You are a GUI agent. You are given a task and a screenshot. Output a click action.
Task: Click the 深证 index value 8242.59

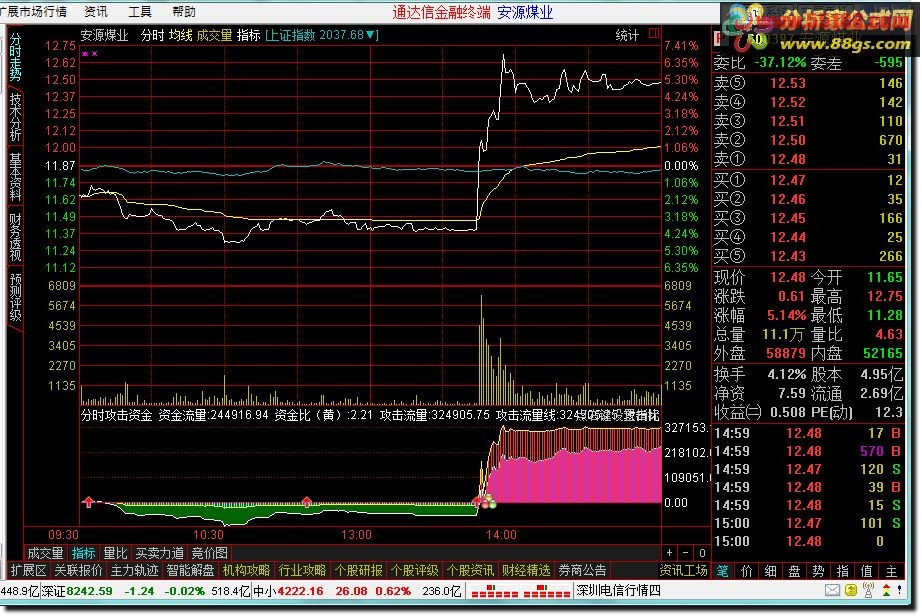pos(89,591)
